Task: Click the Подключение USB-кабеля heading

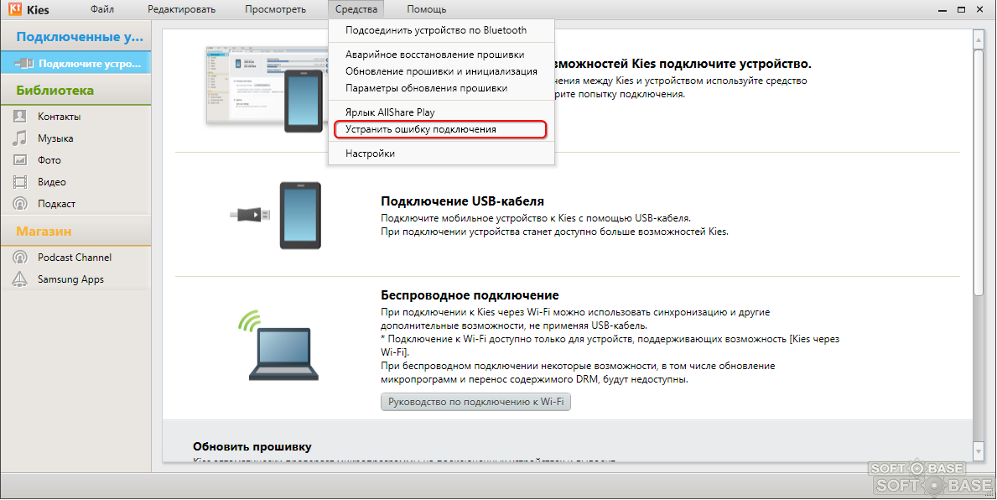Action: [462, 201]
